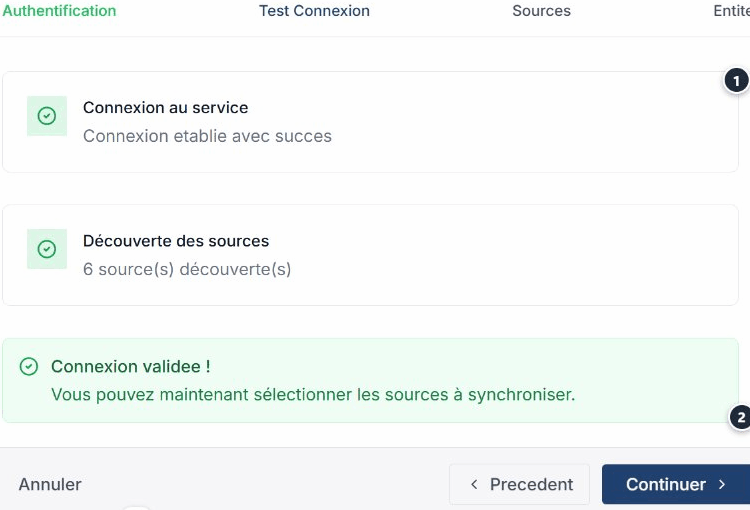The height and width of the screenshot is (510, 750).
Task: Click the green check icon beside Connexion au service
Action: [46, 116]
